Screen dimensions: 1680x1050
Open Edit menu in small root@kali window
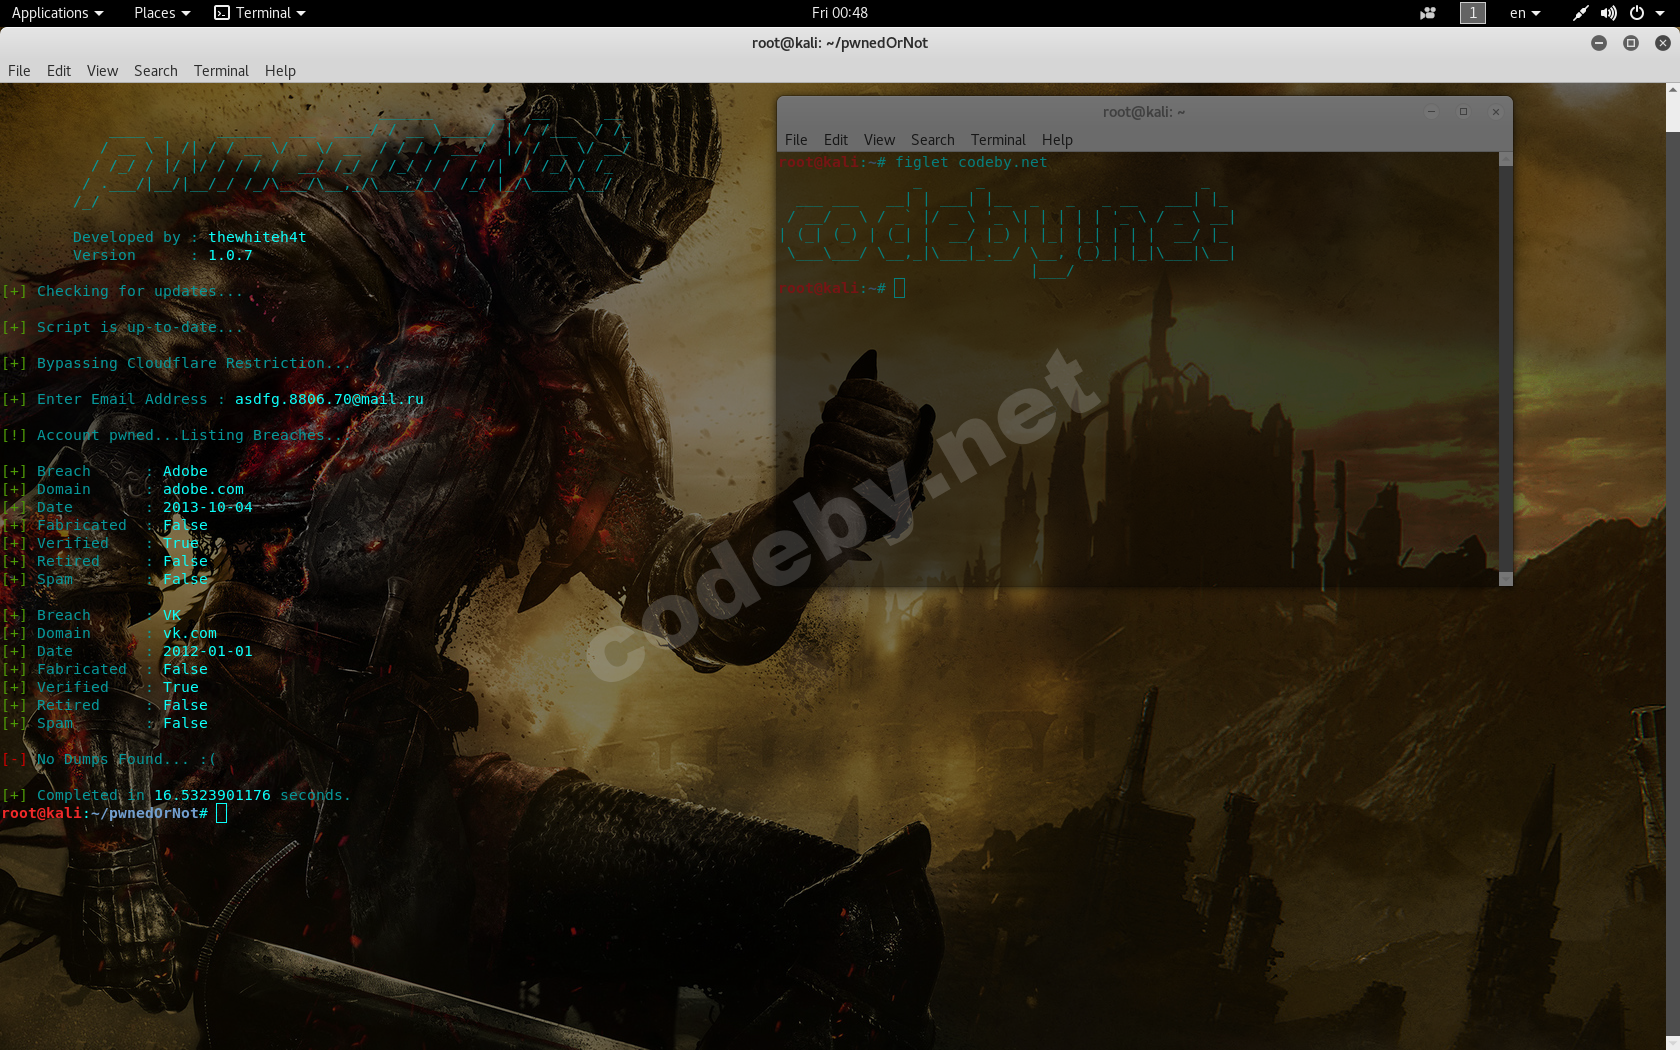coord(836,140)
